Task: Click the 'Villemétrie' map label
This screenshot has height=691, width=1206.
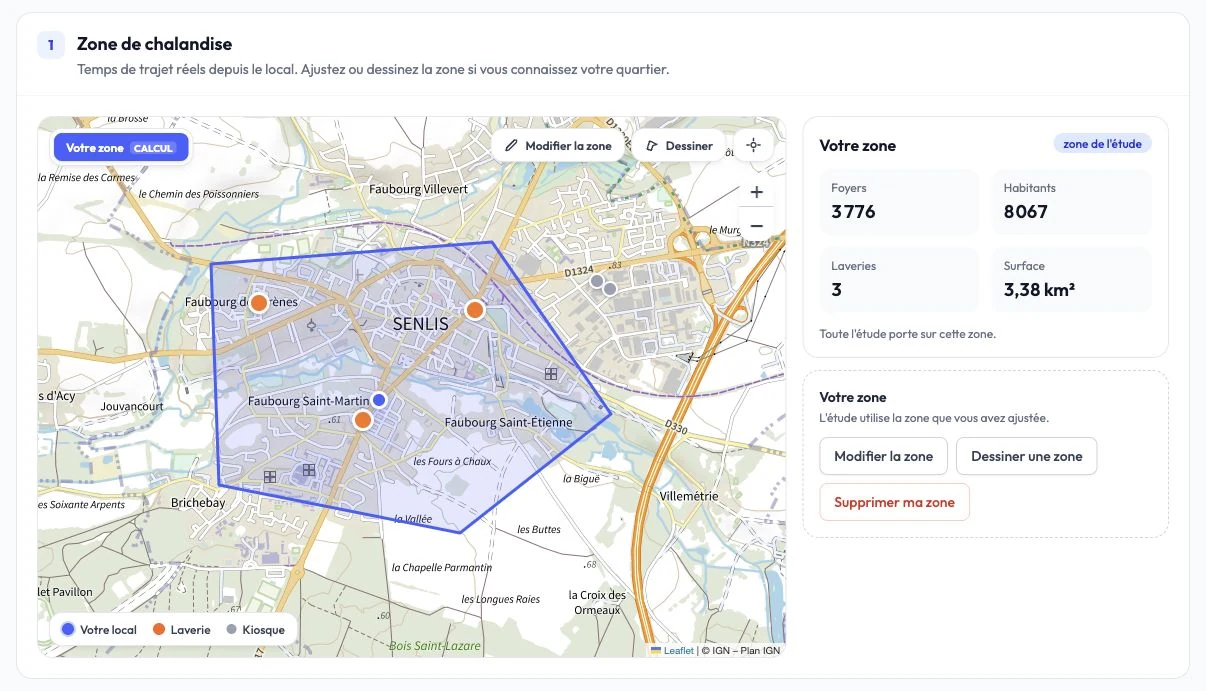Action: coord(690,496)
